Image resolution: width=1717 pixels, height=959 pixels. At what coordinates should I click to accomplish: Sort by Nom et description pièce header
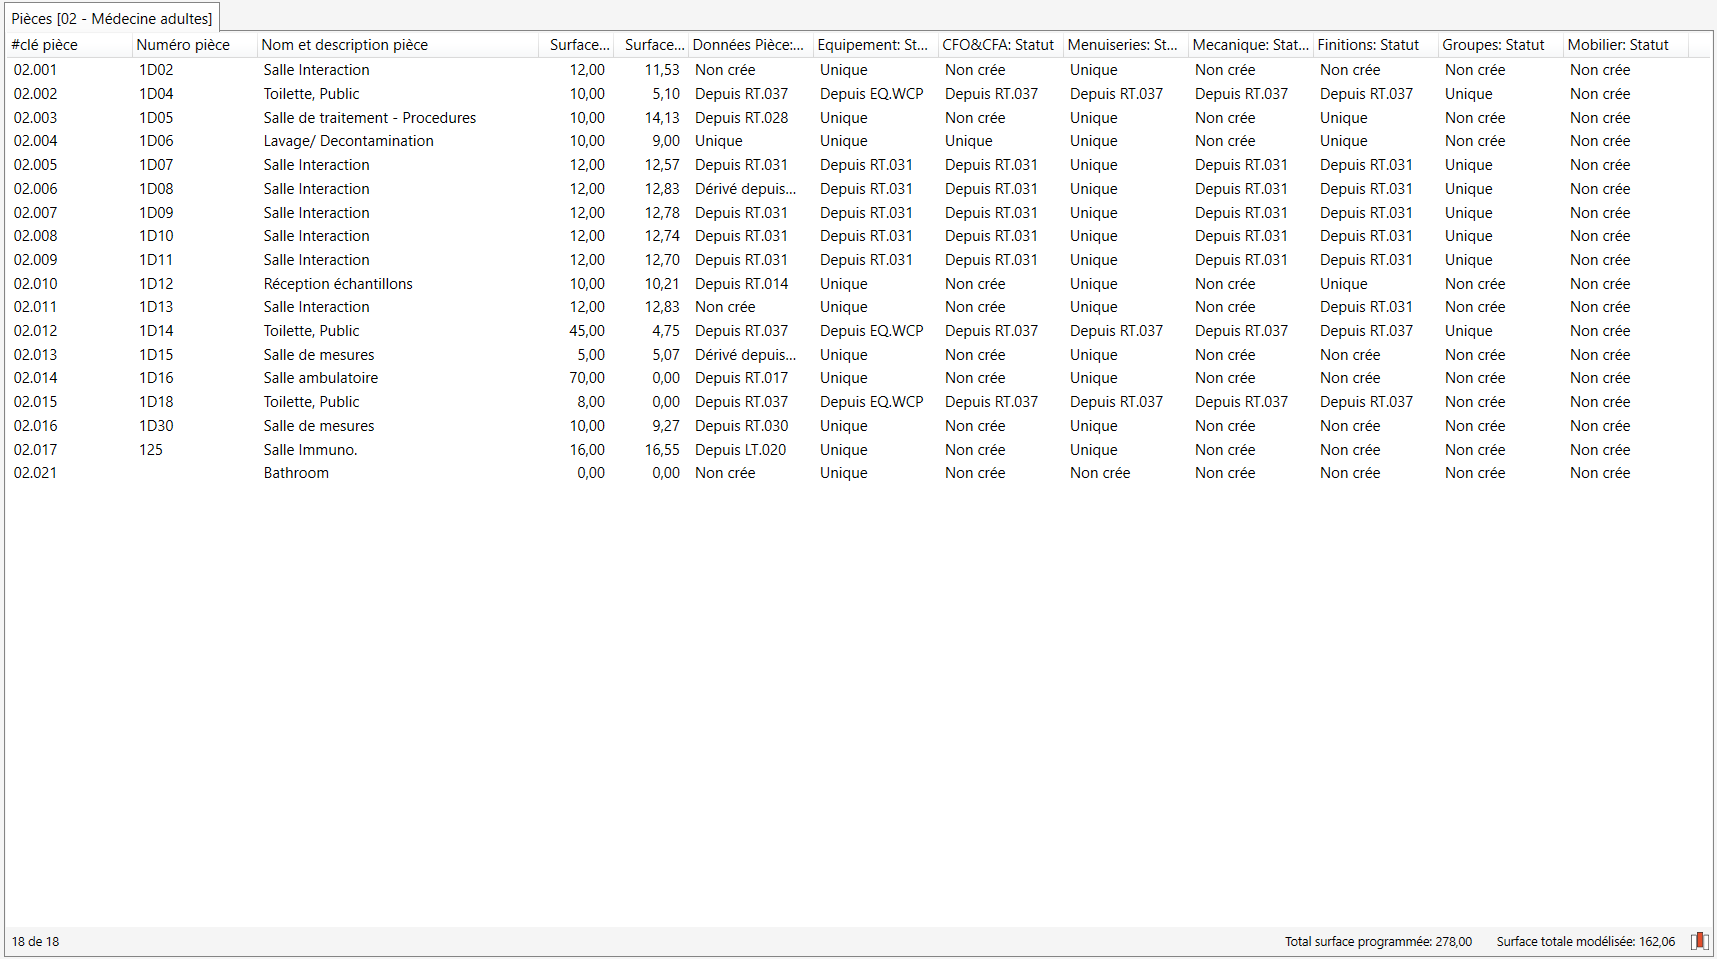click(x=345, y=45)
